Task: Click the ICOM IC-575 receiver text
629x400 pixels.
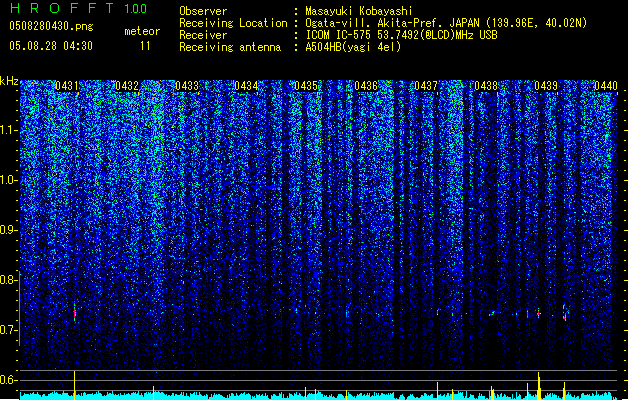Action: [x=401, y=35]
